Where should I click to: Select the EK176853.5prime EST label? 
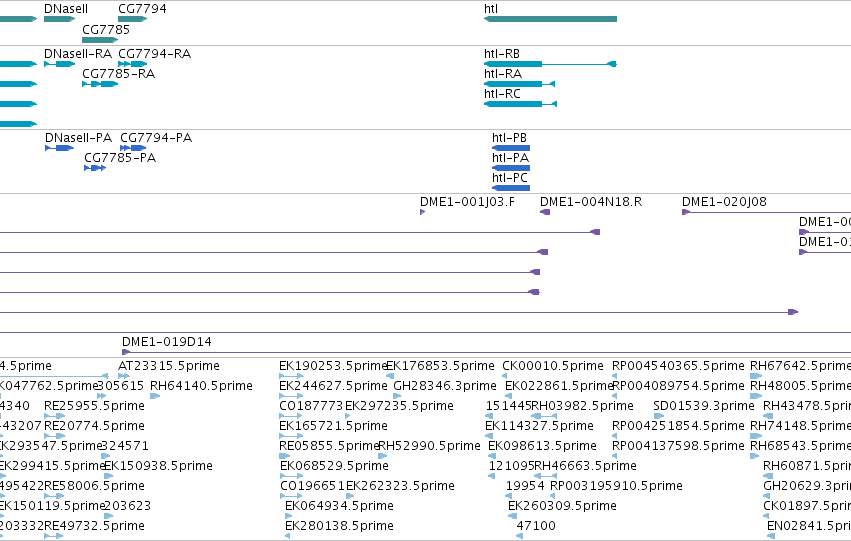point(440,366)
